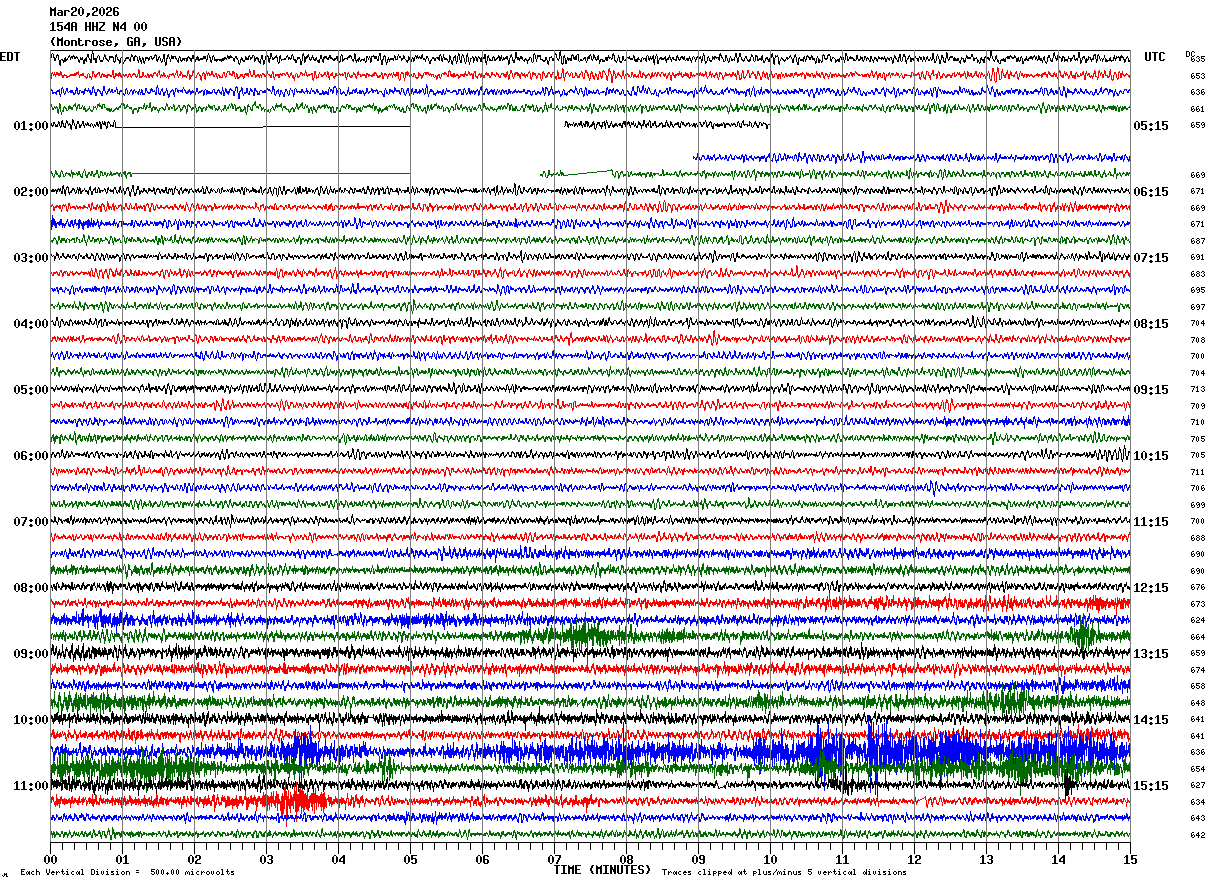Click DC offset value 653
The width and height of the screenshot is (1210, 886).
(1197, 76)
